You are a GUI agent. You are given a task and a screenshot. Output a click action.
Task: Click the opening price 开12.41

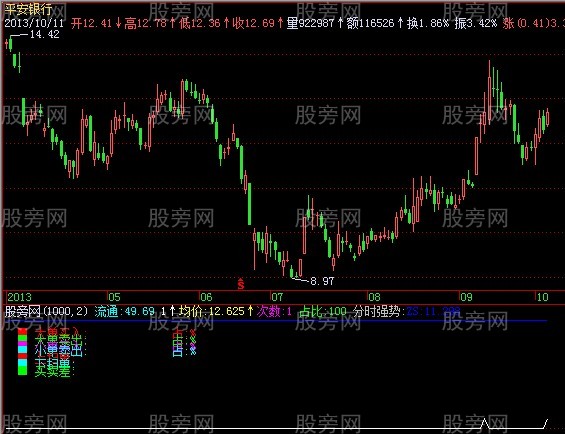[91, 23]
